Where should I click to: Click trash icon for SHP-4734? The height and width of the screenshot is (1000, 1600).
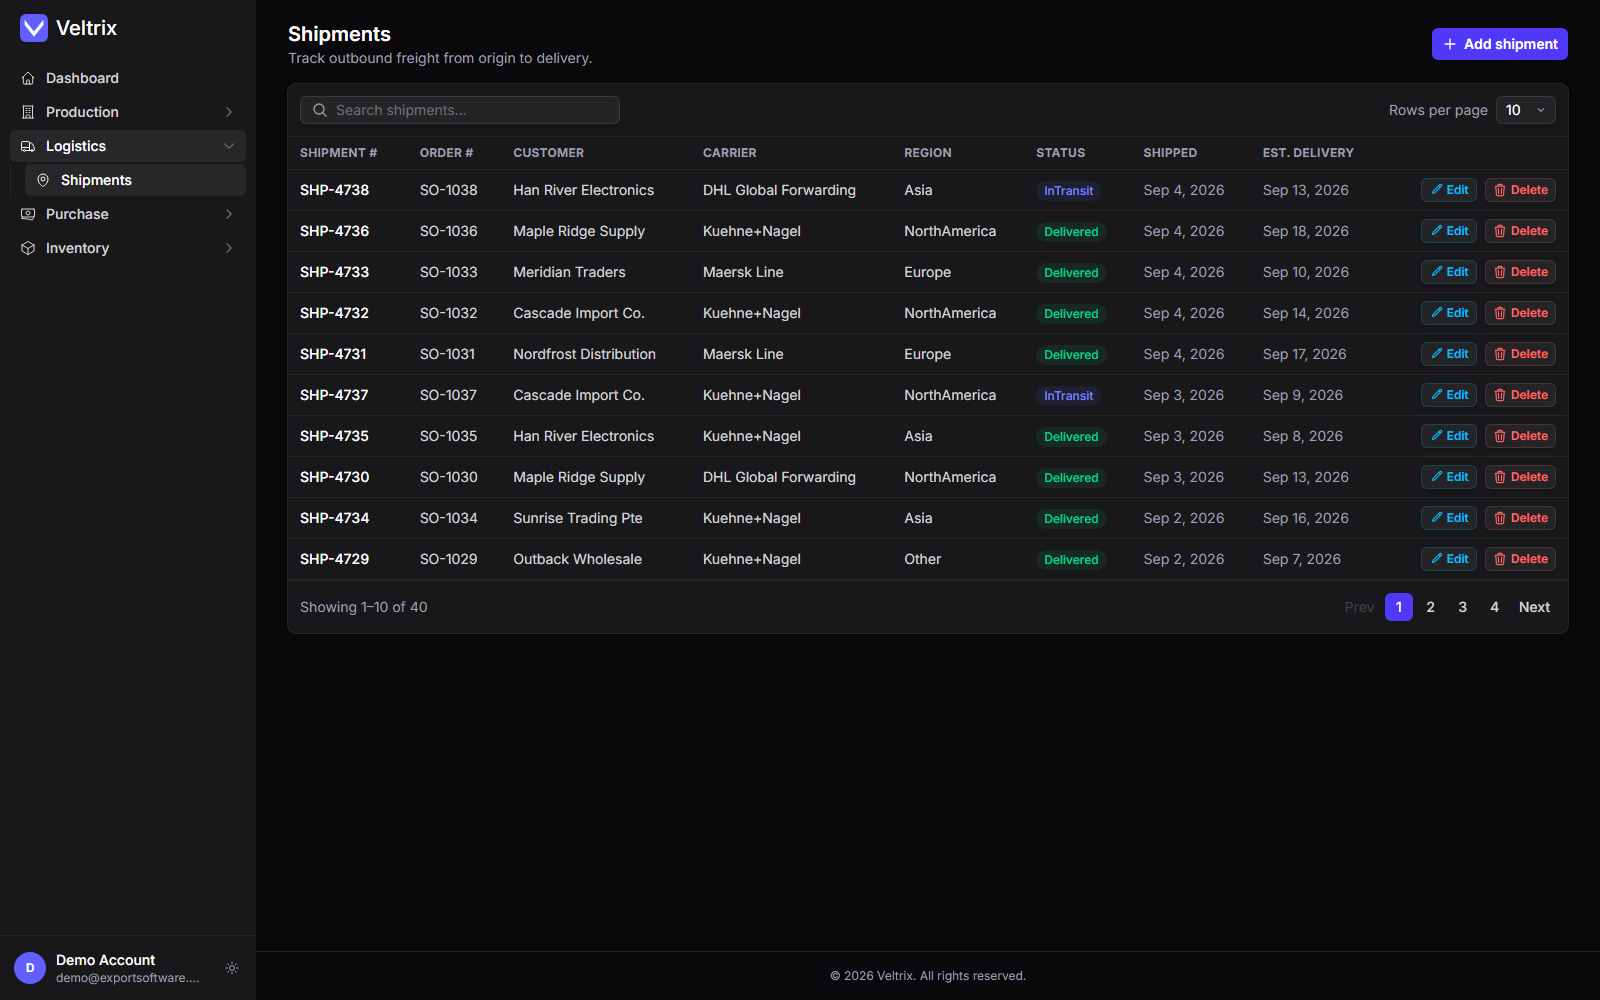tap(1500, 518)
